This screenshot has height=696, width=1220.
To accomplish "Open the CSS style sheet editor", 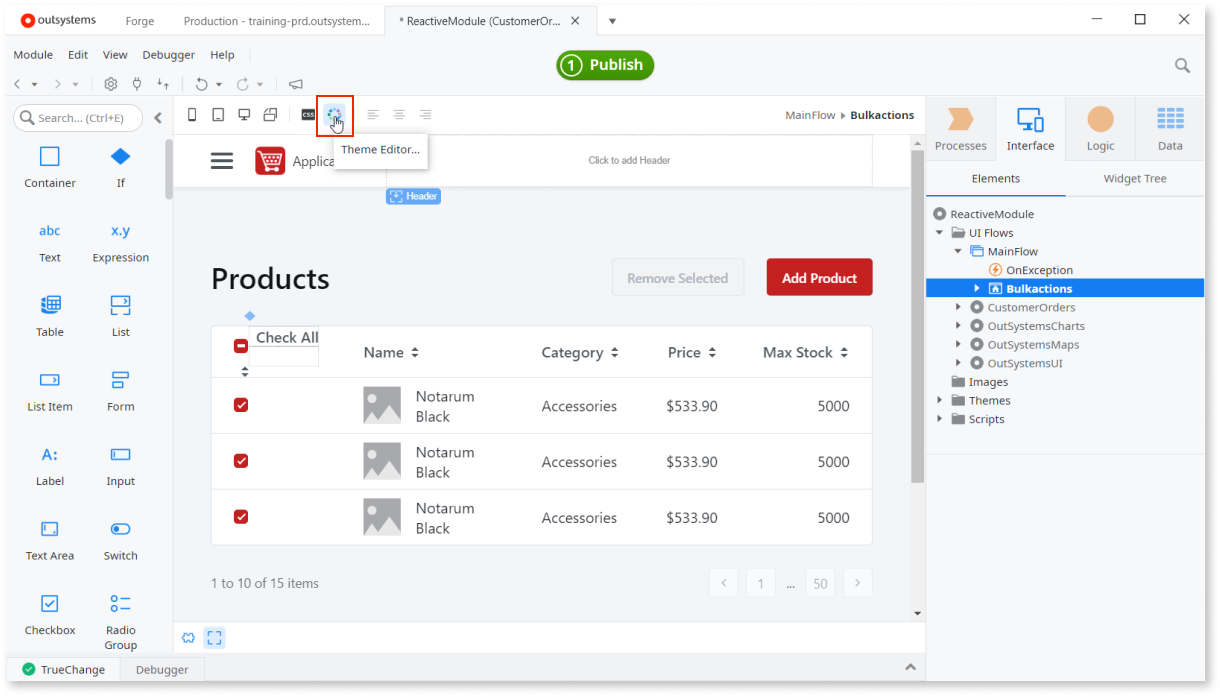I will tap(308, 115).
